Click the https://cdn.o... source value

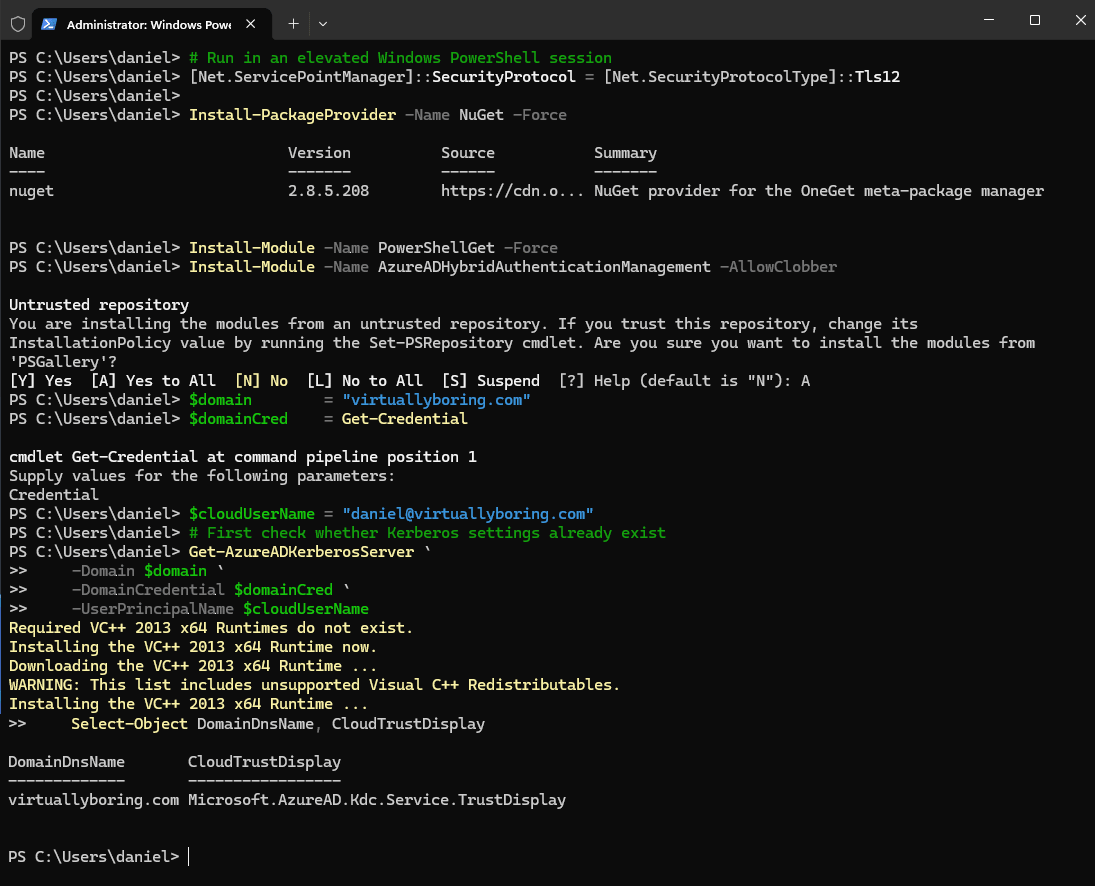pyautogui.click(x=512, y=191)
